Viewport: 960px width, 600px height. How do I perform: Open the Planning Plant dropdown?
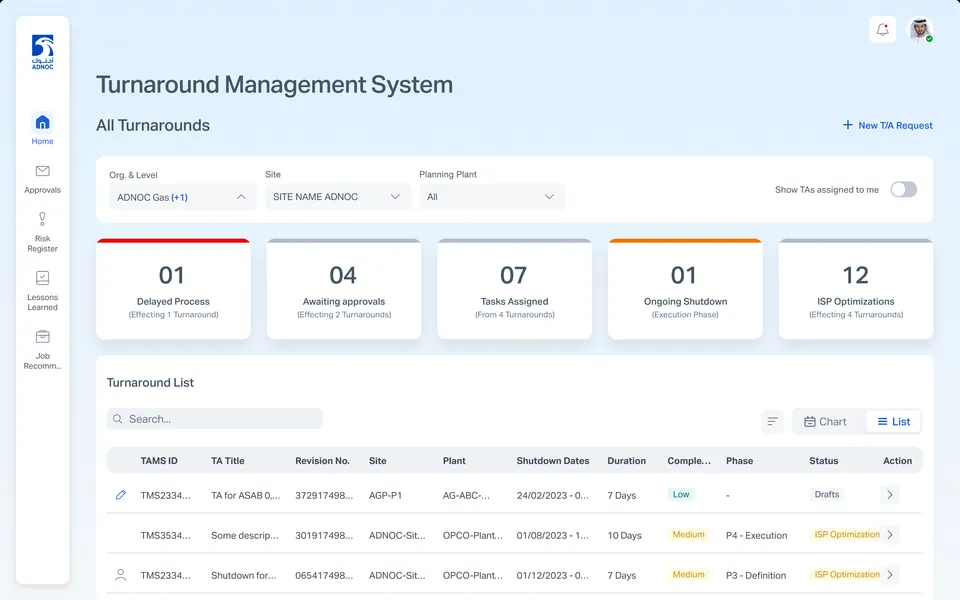492,197
